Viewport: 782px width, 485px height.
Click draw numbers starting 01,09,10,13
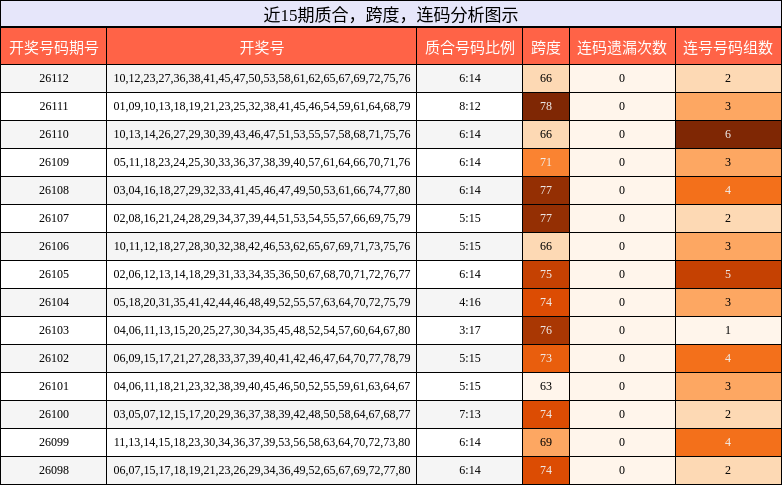262,106
